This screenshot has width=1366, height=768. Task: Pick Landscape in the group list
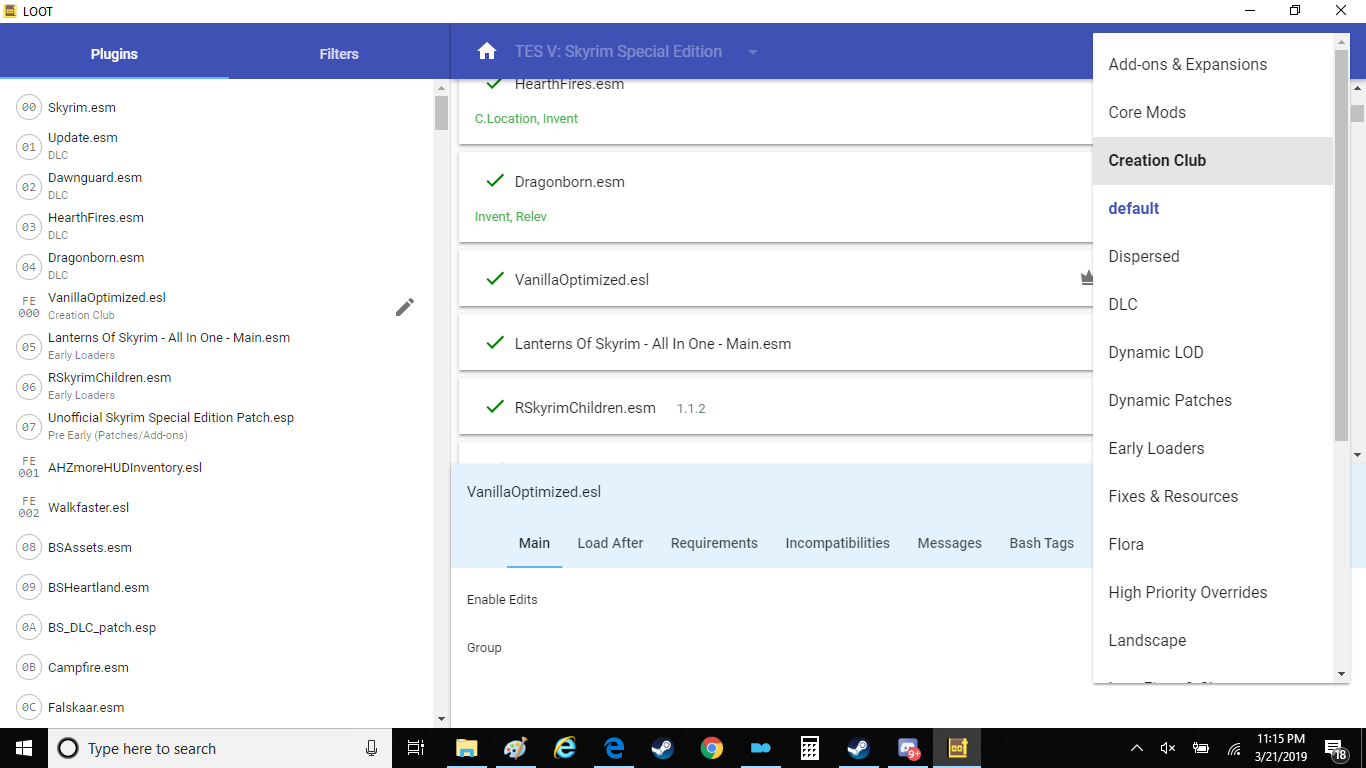[1213, 641]
